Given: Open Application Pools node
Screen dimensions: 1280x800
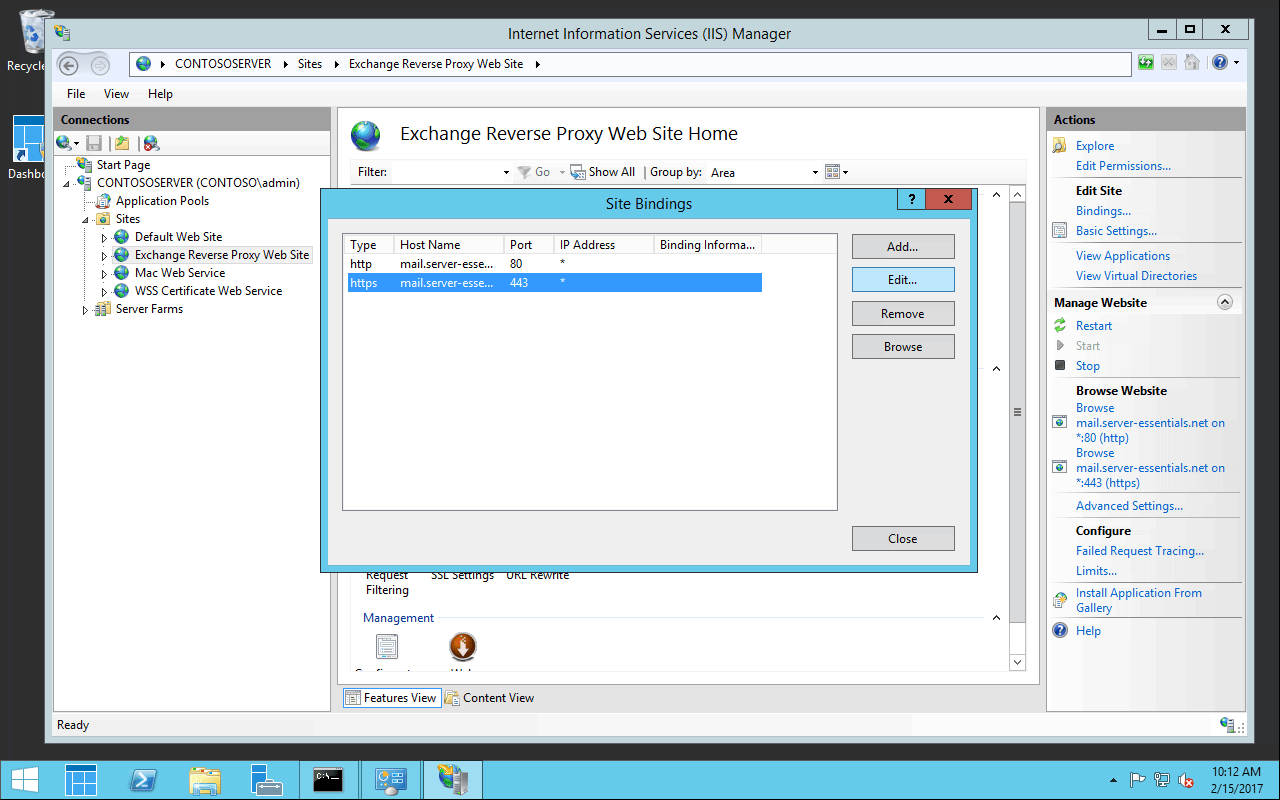Looking at the screenshot, I should [x=162, y=201].
